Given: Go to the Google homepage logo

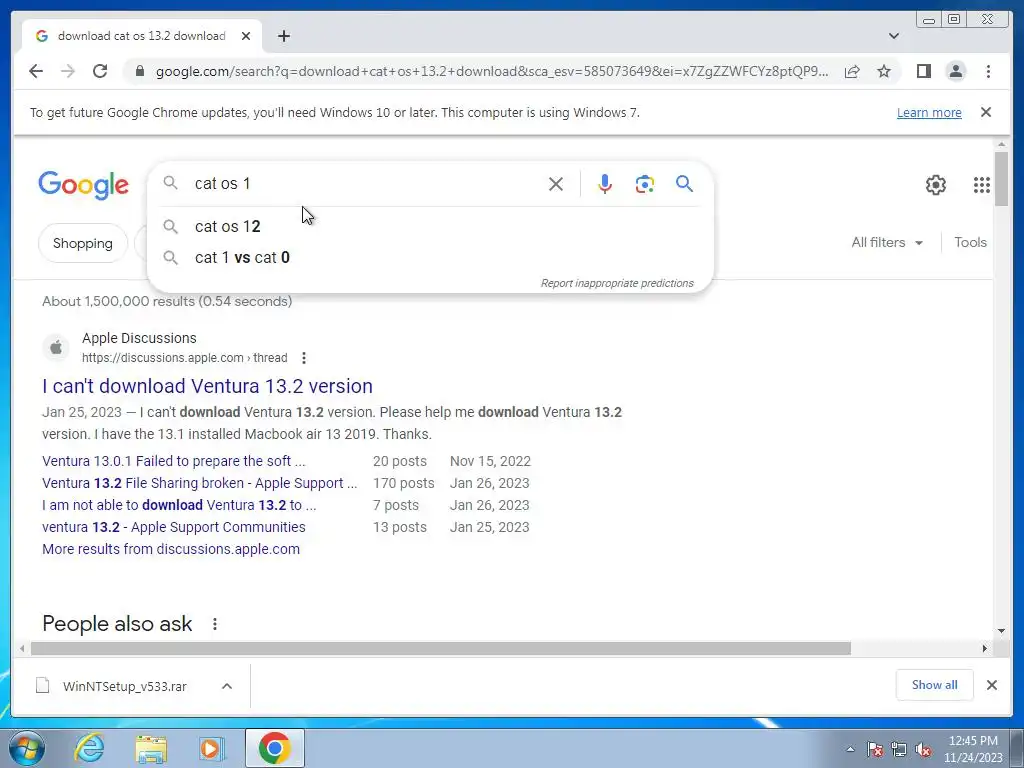Looking at the screenshot, I should tap(84, 185).
